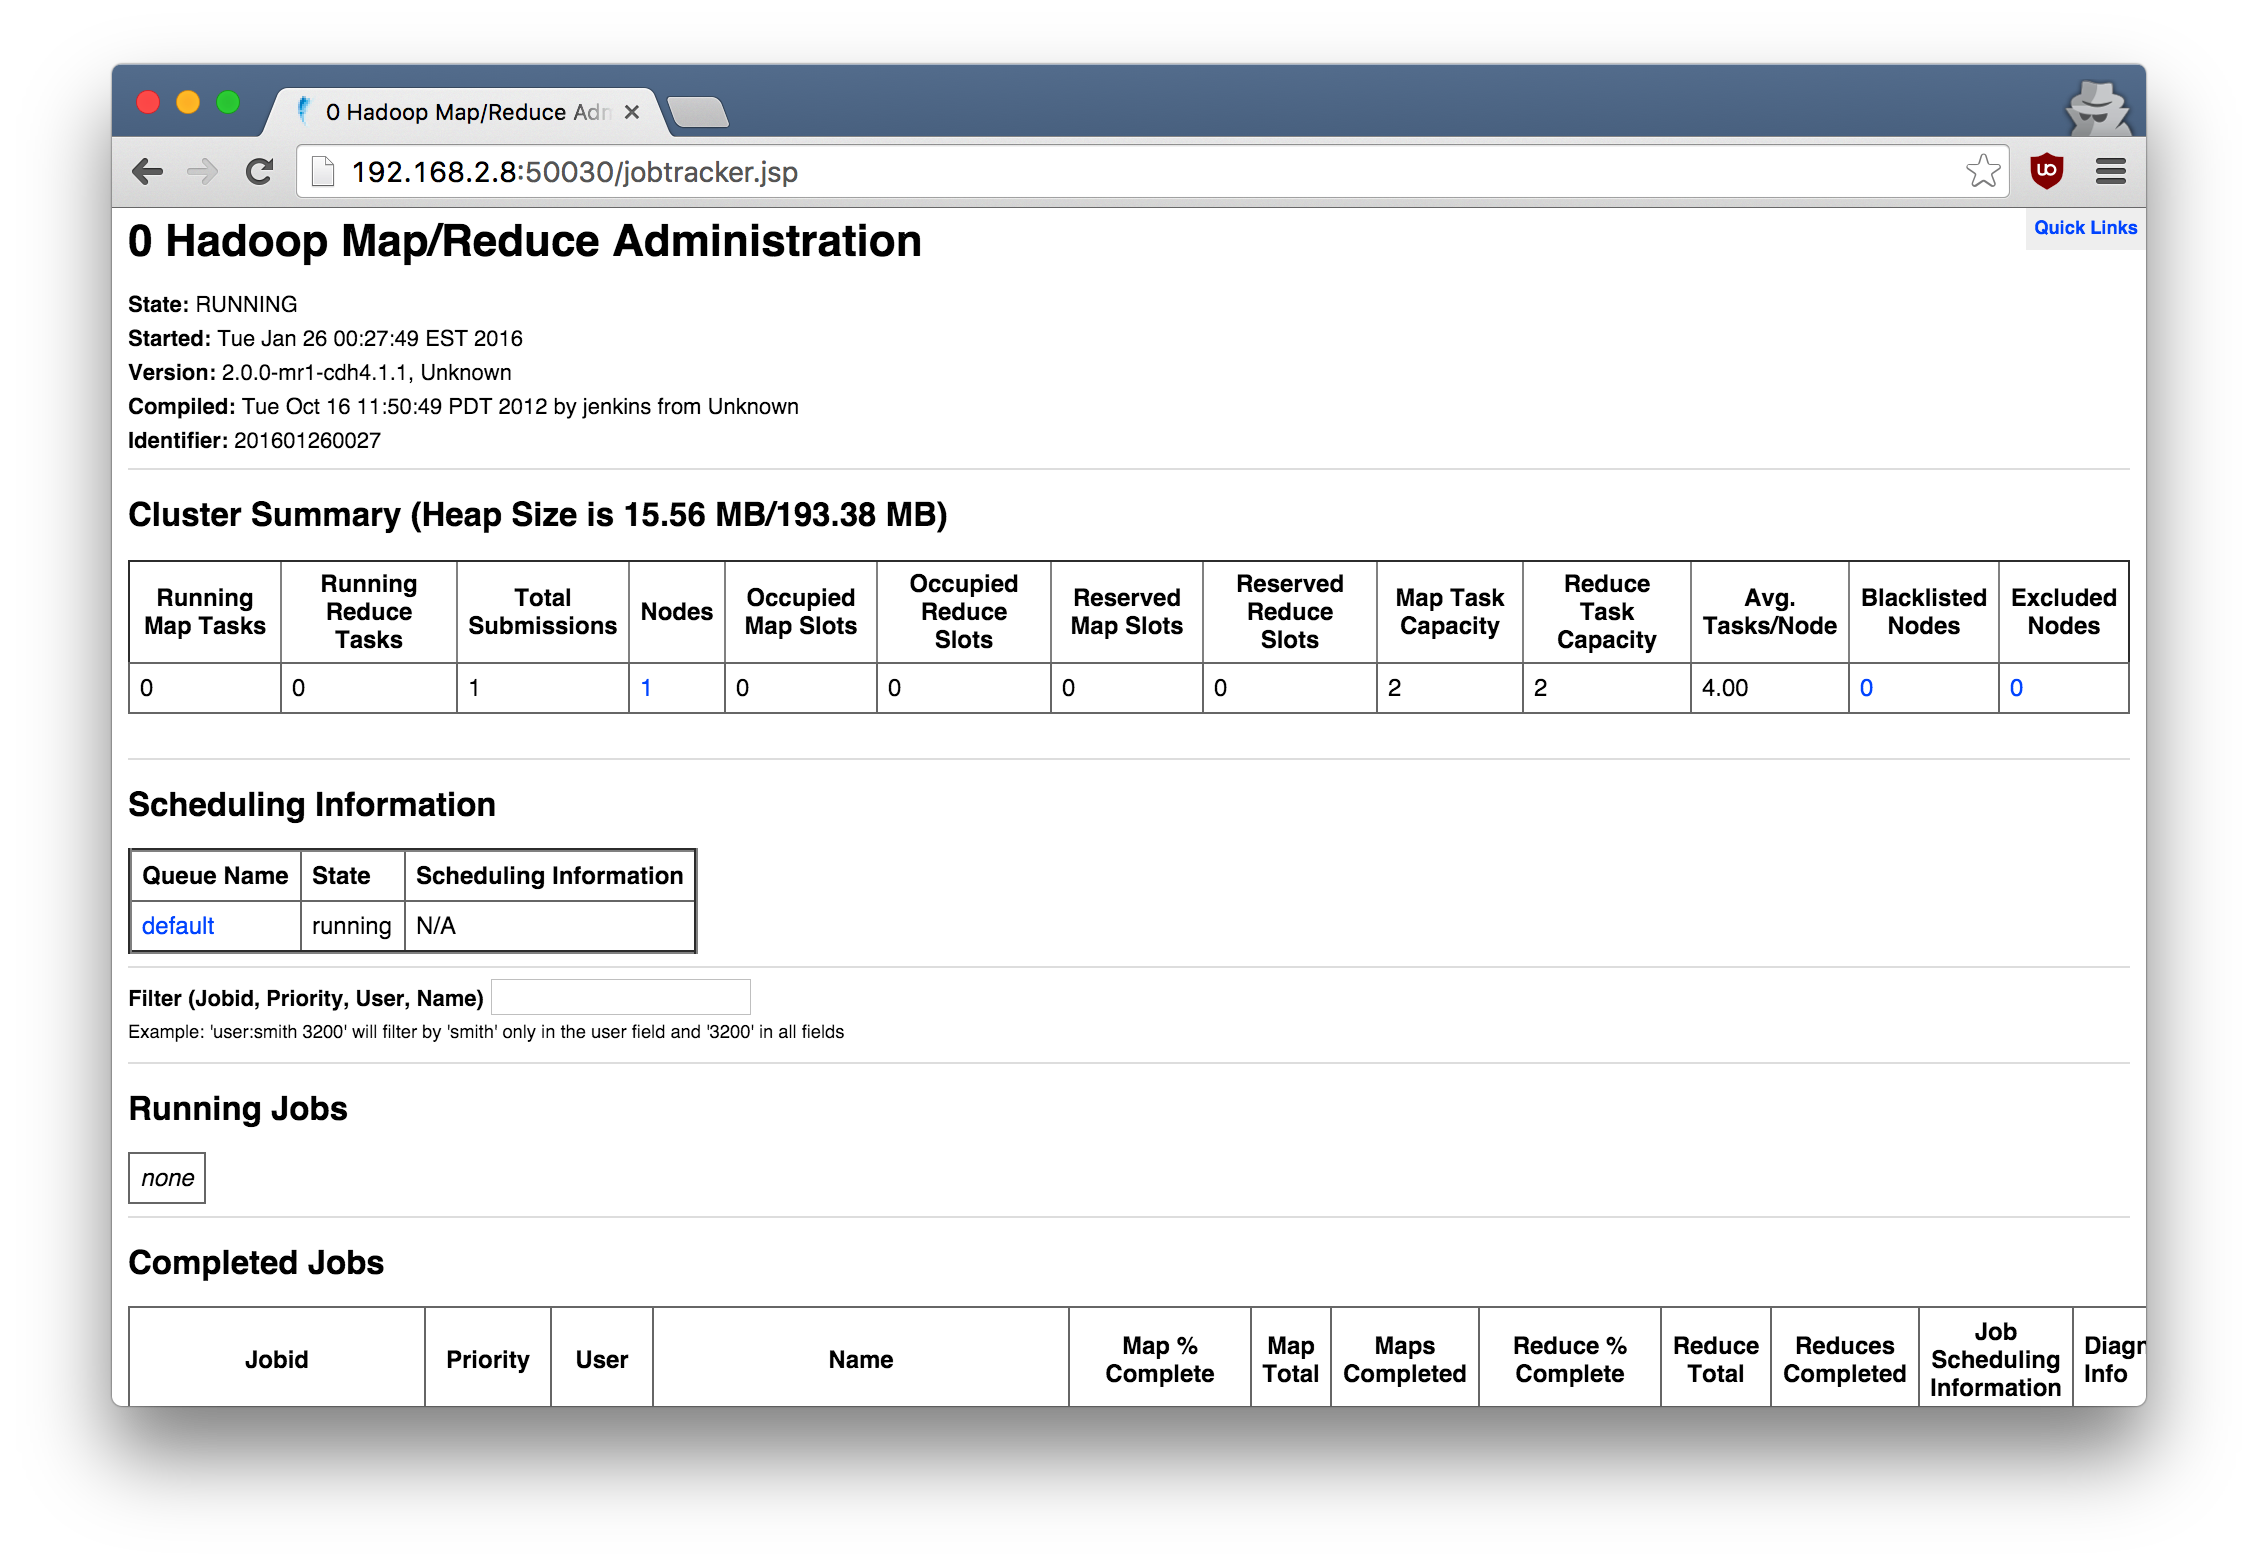The width and height of the screenshot is (2258, 1566).
Task: Reload the jobtracker page
Action: (260, 172)
